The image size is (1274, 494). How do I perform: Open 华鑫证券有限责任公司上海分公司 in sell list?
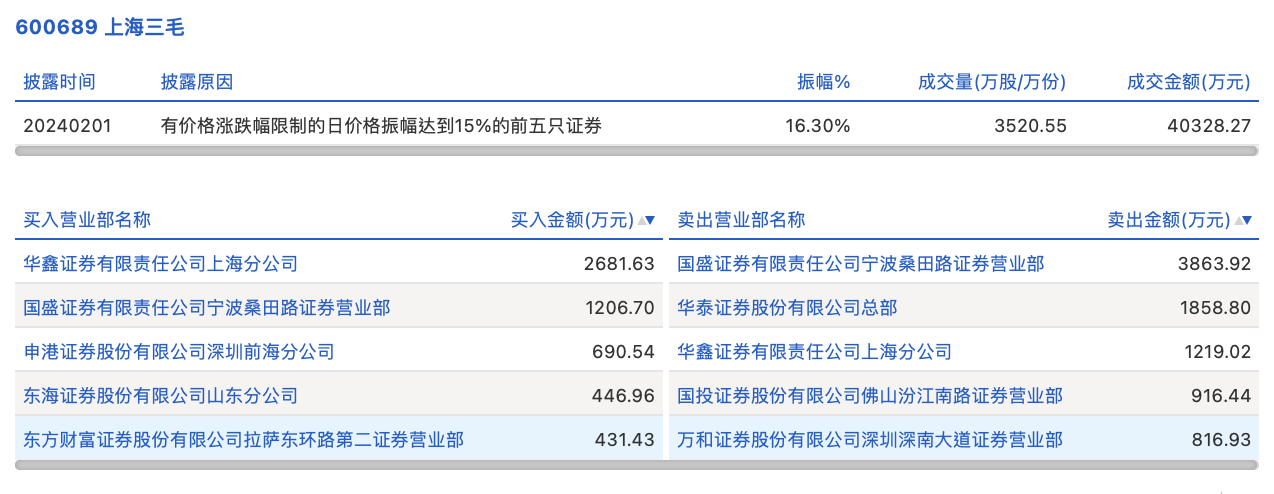point(814,352)
